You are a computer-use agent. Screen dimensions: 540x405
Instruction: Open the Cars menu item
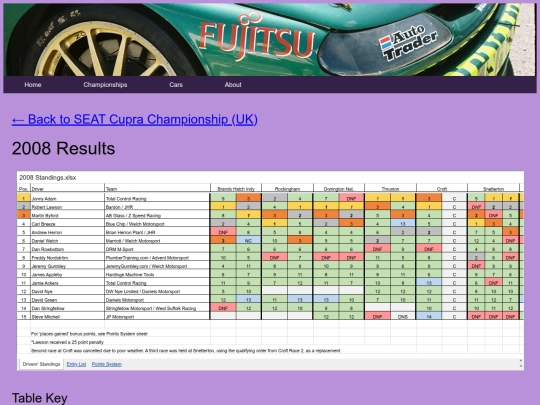[176, 85]
